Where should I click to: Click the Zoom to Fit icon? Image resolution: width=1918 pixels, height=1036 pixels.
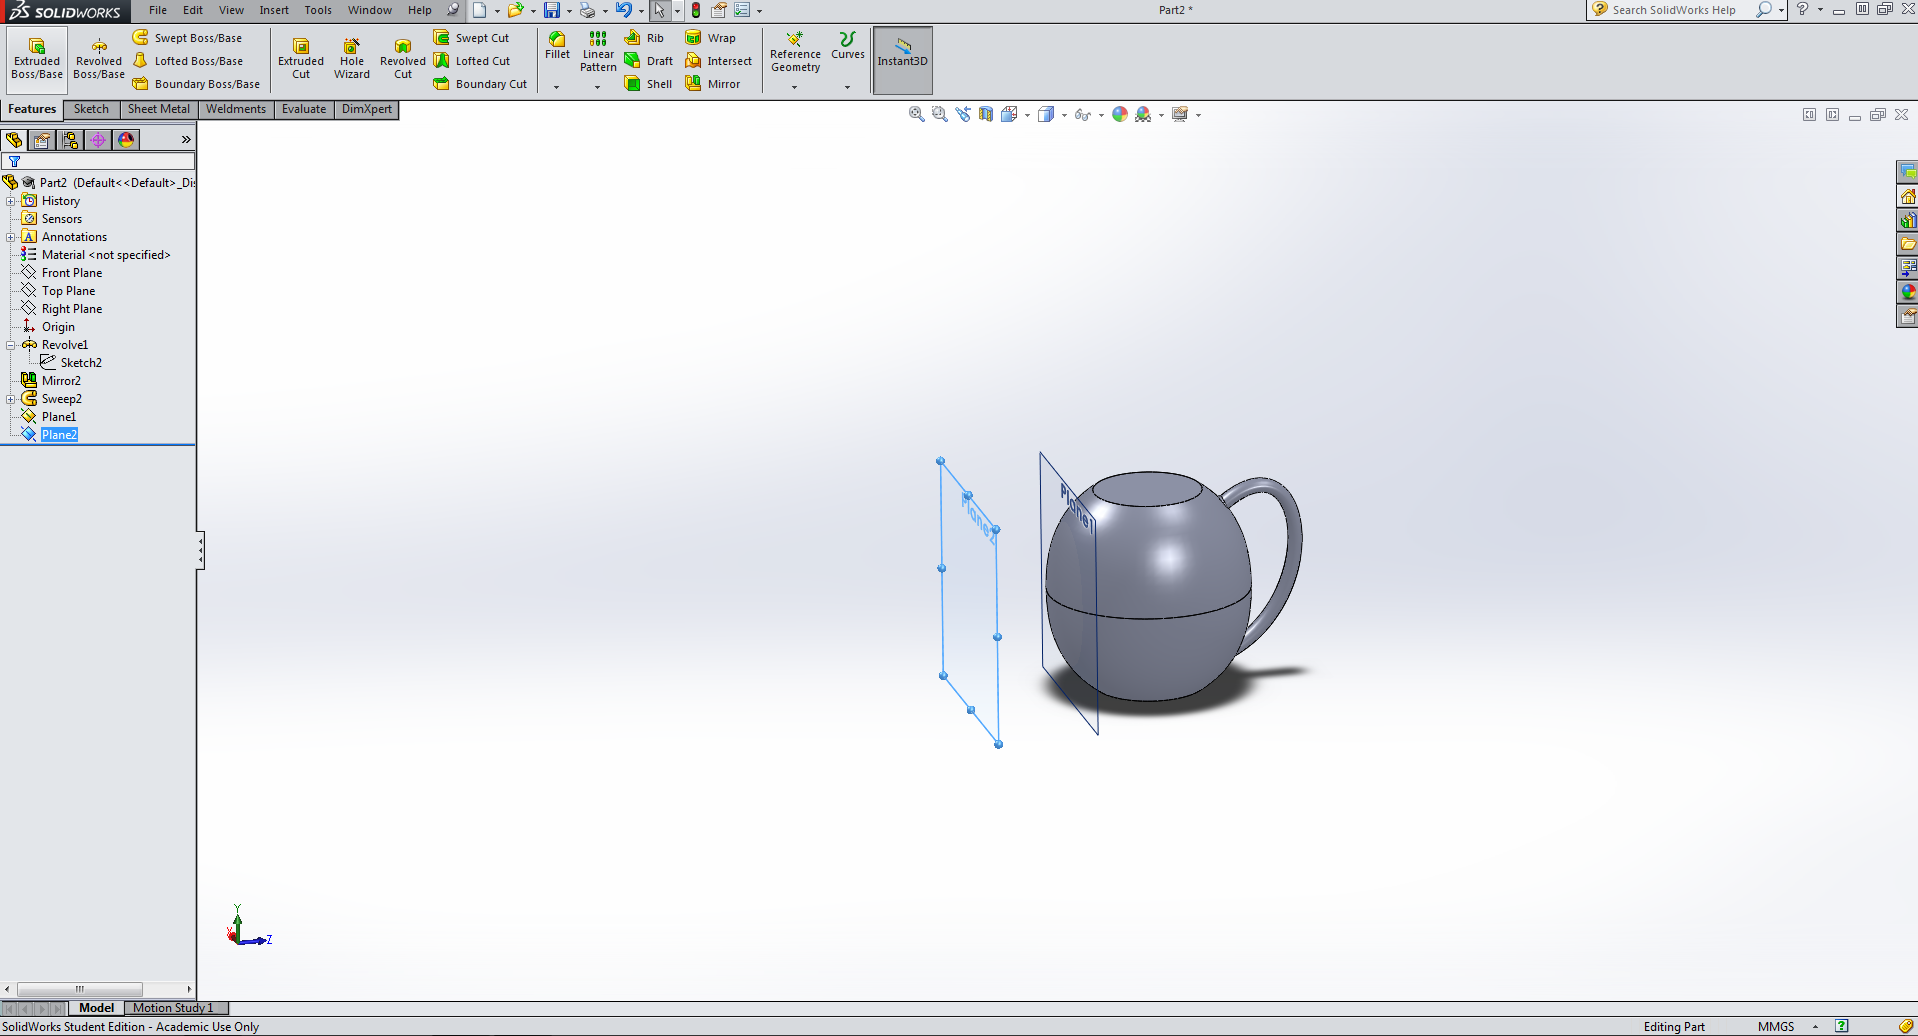tap(916, 115)
